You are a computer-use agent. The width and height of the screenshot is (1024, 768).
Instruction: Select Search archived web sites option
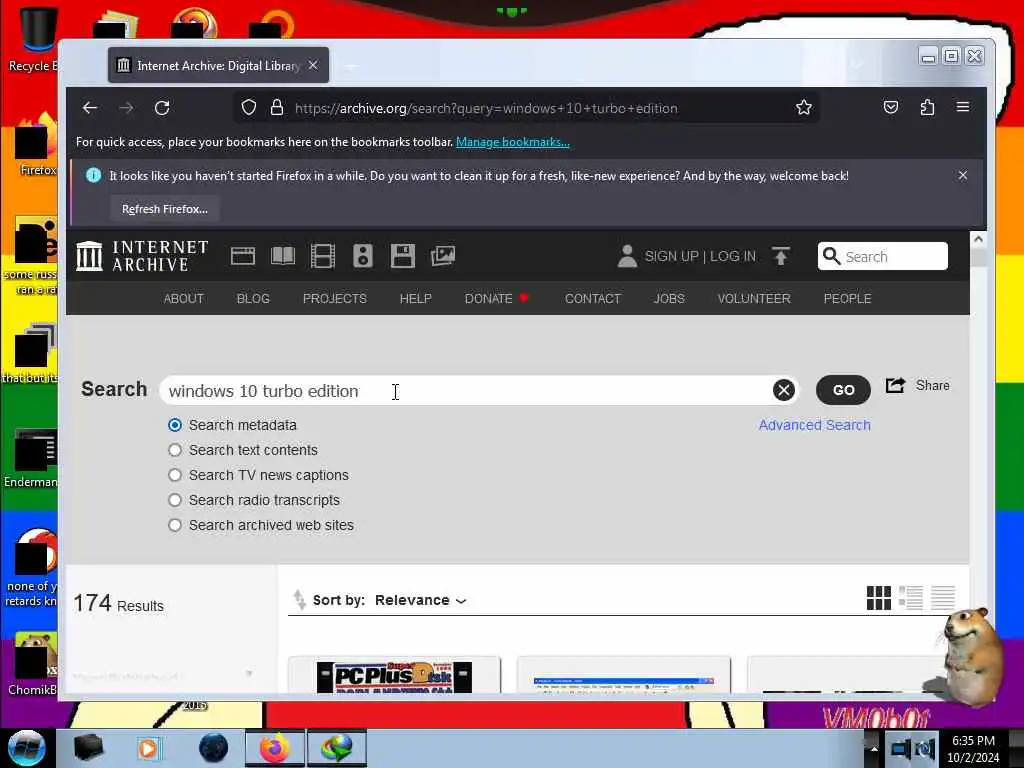[174, 525]
